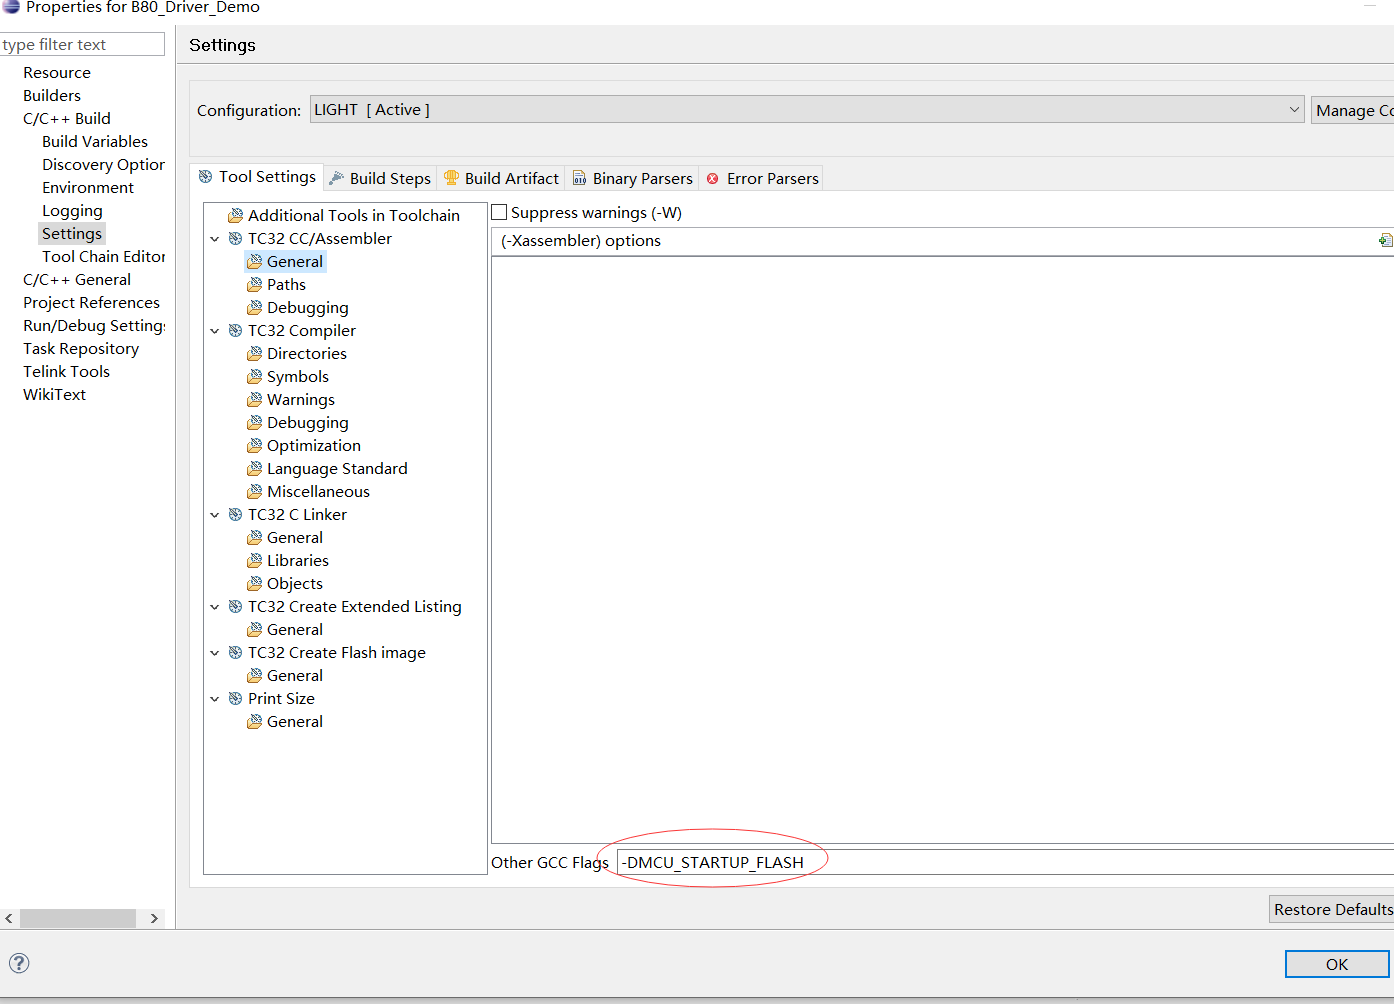Screen dimensions: 1394x1004
Task: Click the type filter text field
Action: [x=82, y=44]
